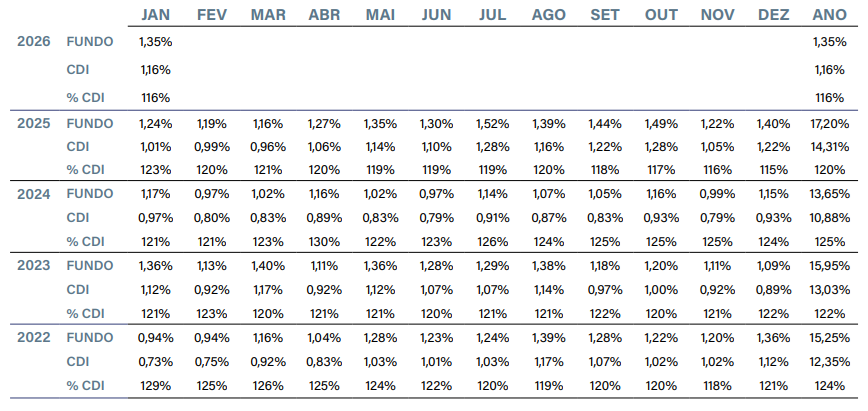Screen dimensions: 868x411
Task: Click the 2023 year row label
Action: pyautogui.click(x=35, y=266)
